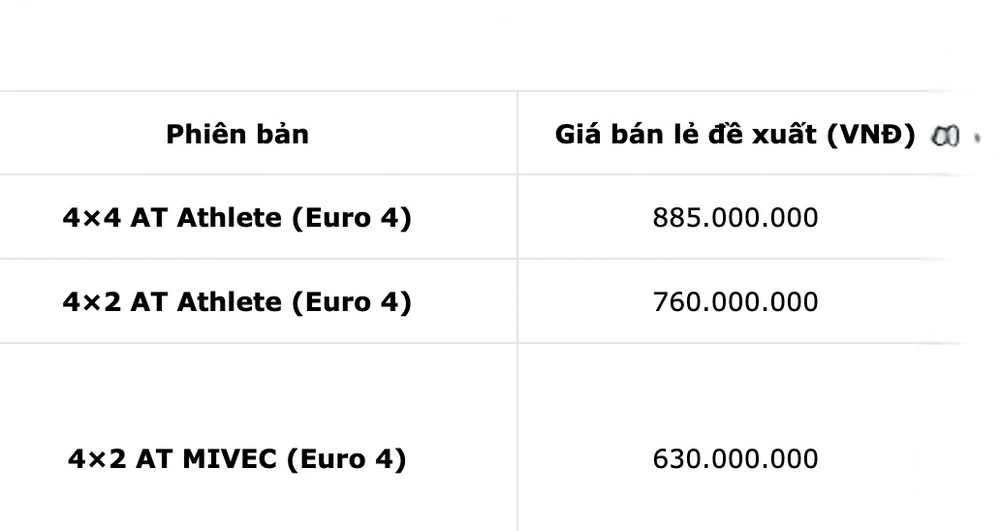The height and width of the screenshot is (531, 1000).
Task: Click "(Euro 4)" in the MIVEC row
Action: point(346,459)
